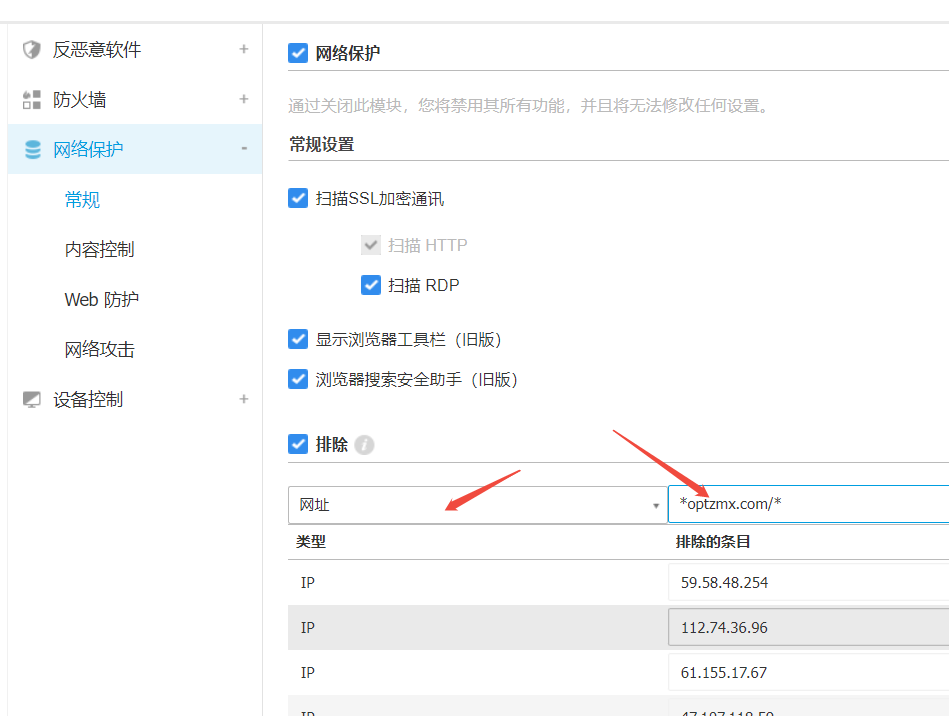Click the info icon next to 排除

coord(365,445)
